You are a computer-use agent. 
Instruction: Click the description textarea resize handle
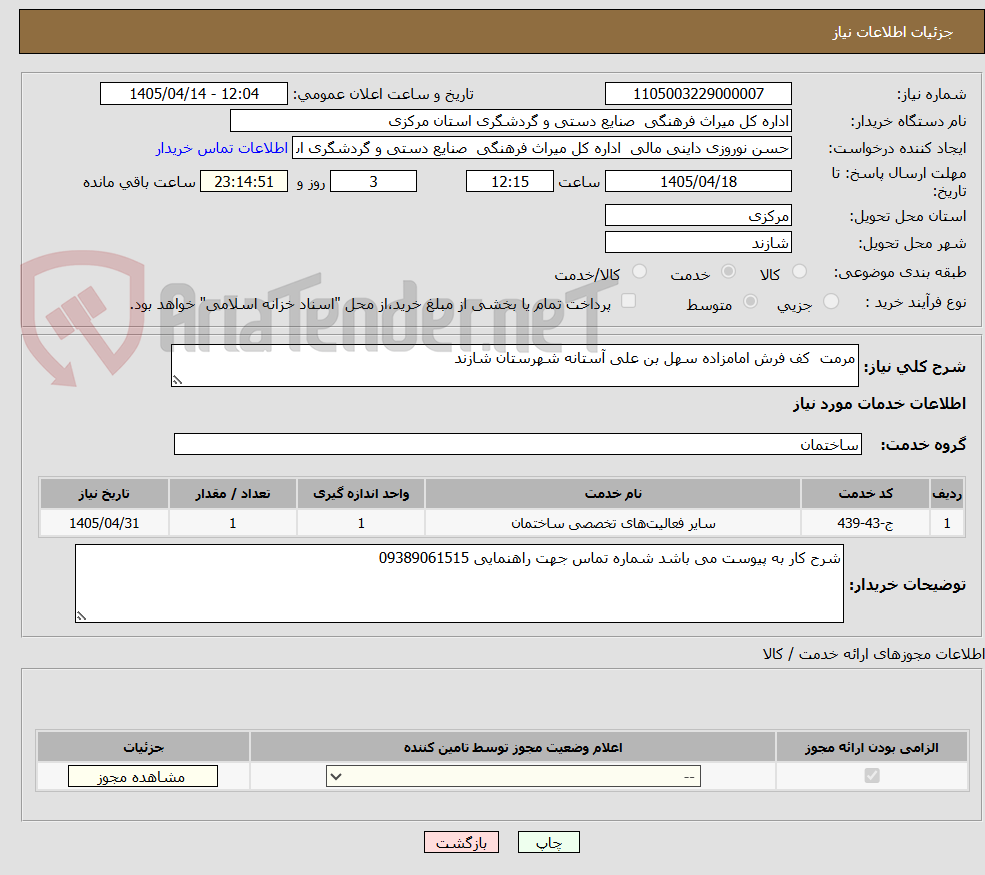[177, 379]
